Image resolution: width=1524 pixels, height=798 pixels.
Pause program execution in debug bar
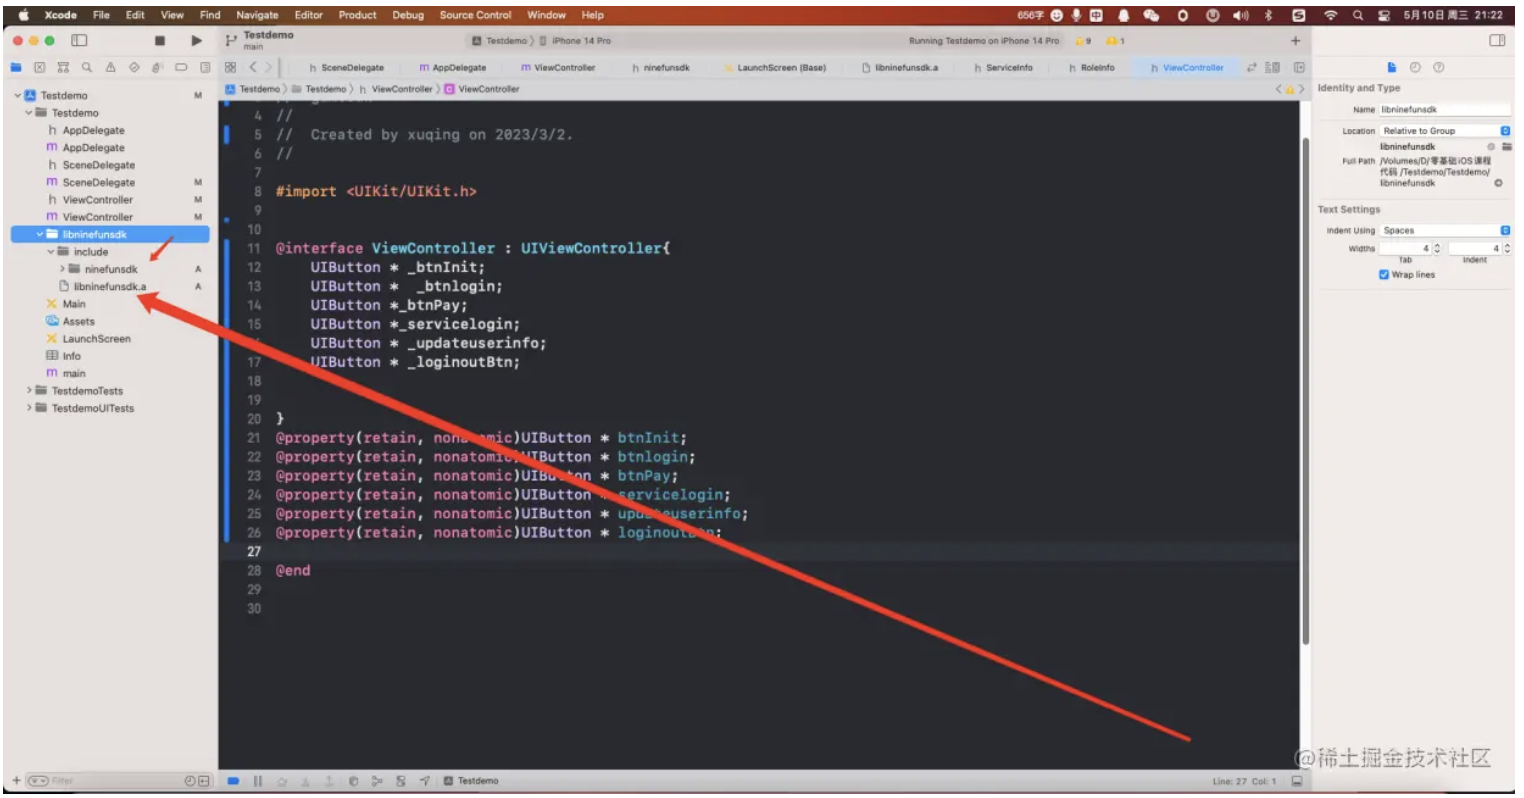(x=257, y=781)
